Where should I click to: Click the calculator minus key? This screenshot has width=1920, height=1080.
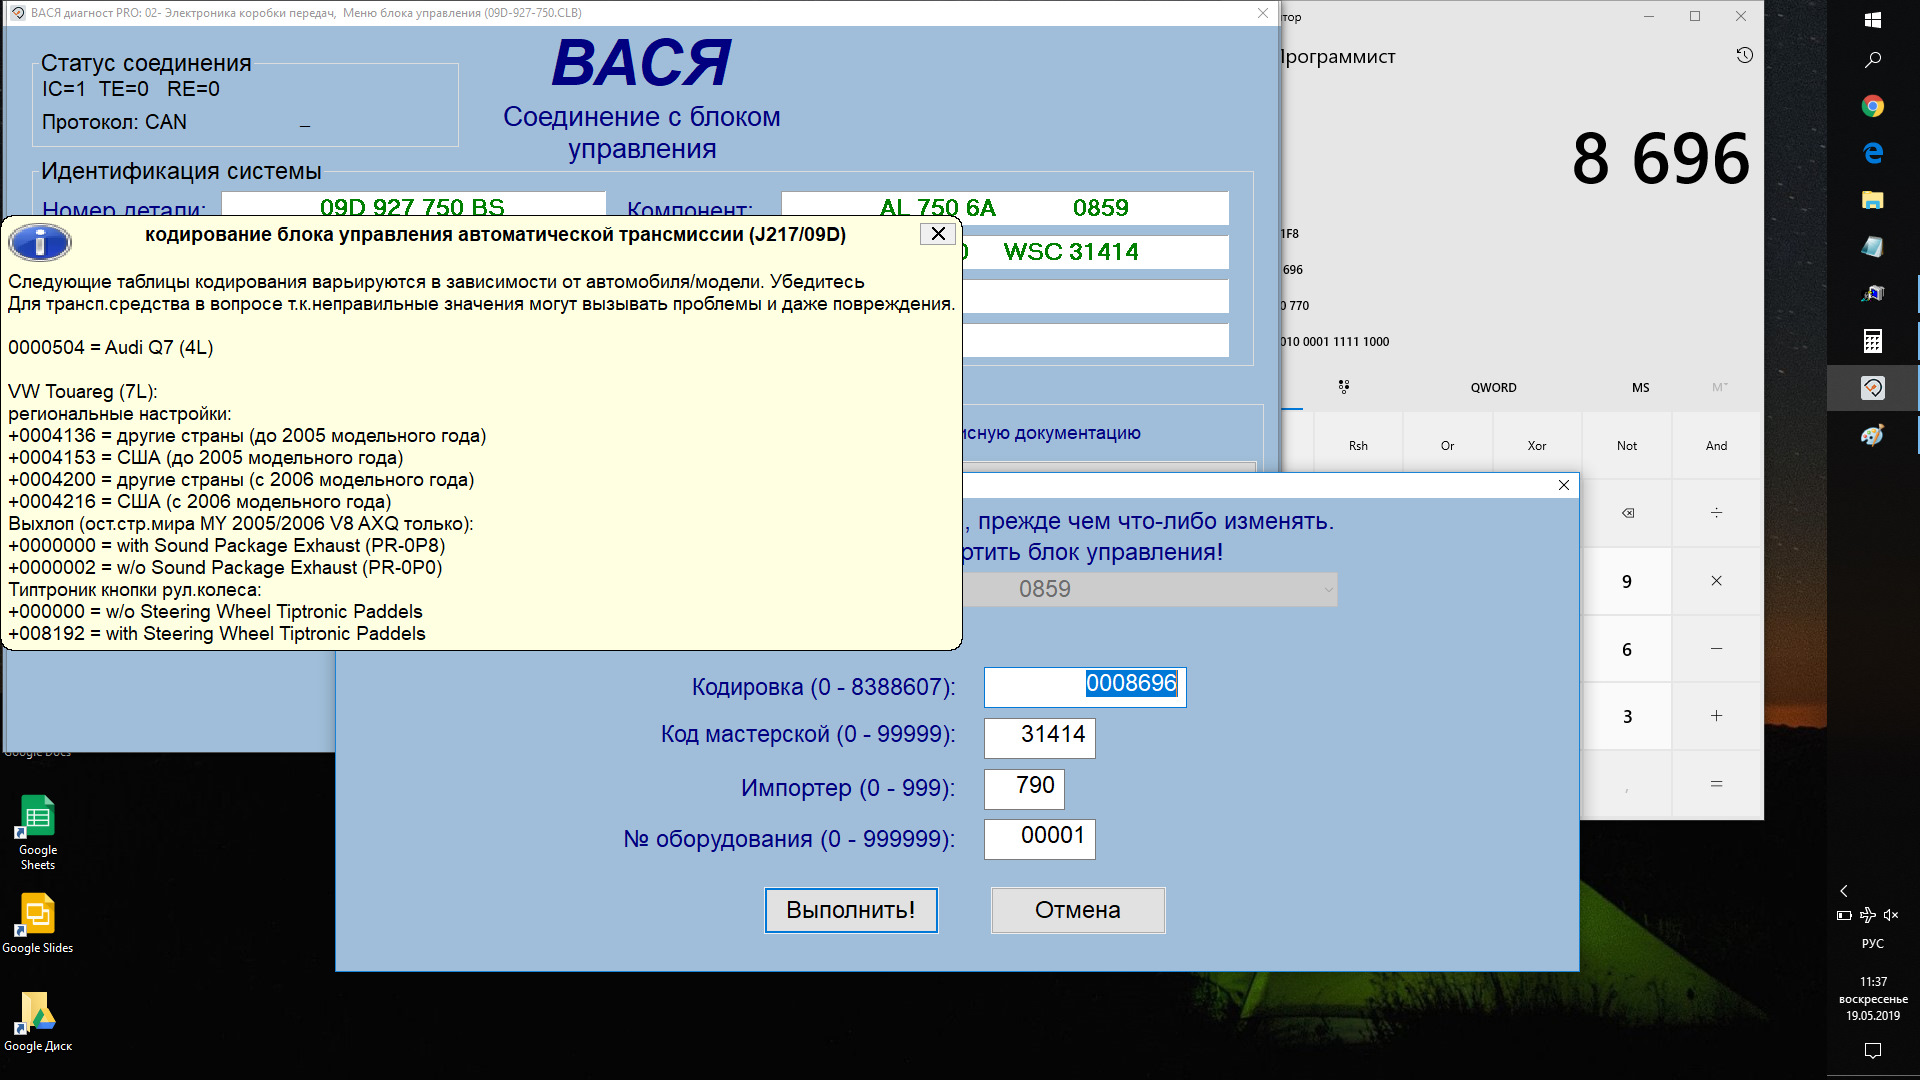pos(1717,649)
